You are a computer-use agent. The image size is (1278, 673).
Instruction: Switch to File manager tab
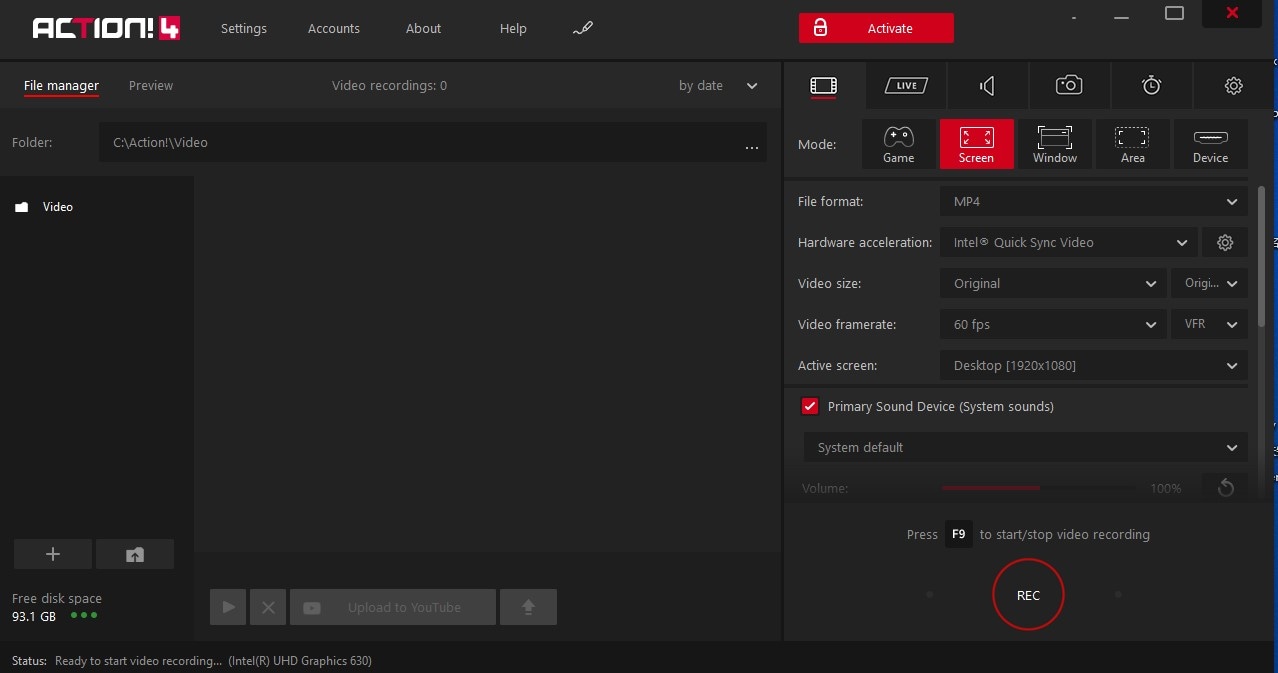[x=61, y=86]
